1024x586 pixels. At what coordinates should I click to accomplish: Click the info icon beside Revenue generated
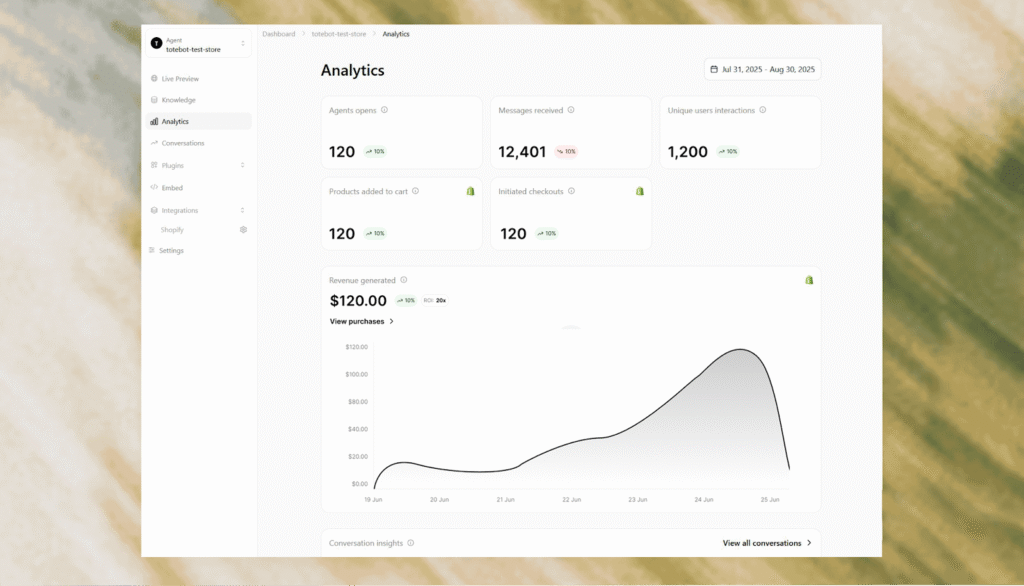point(404,281)
